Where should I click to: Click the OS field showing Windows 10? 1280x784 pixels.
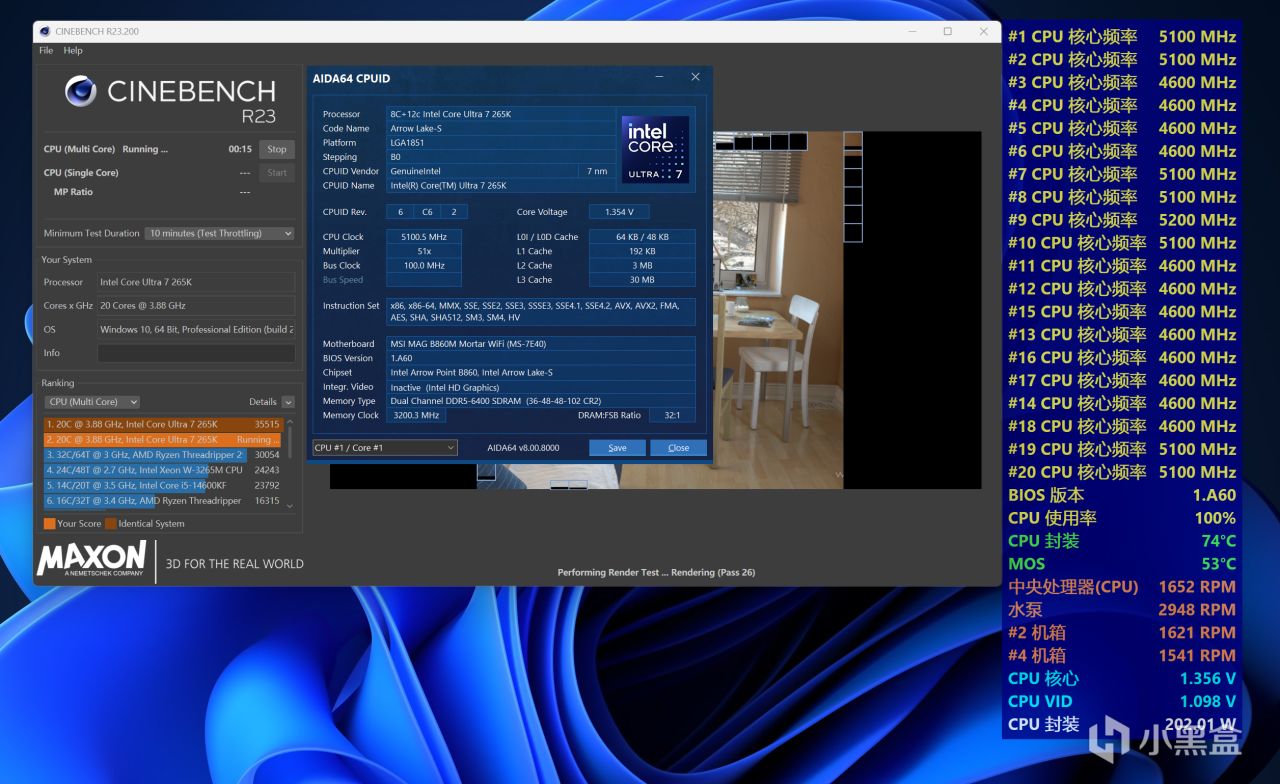pos(196,329)
